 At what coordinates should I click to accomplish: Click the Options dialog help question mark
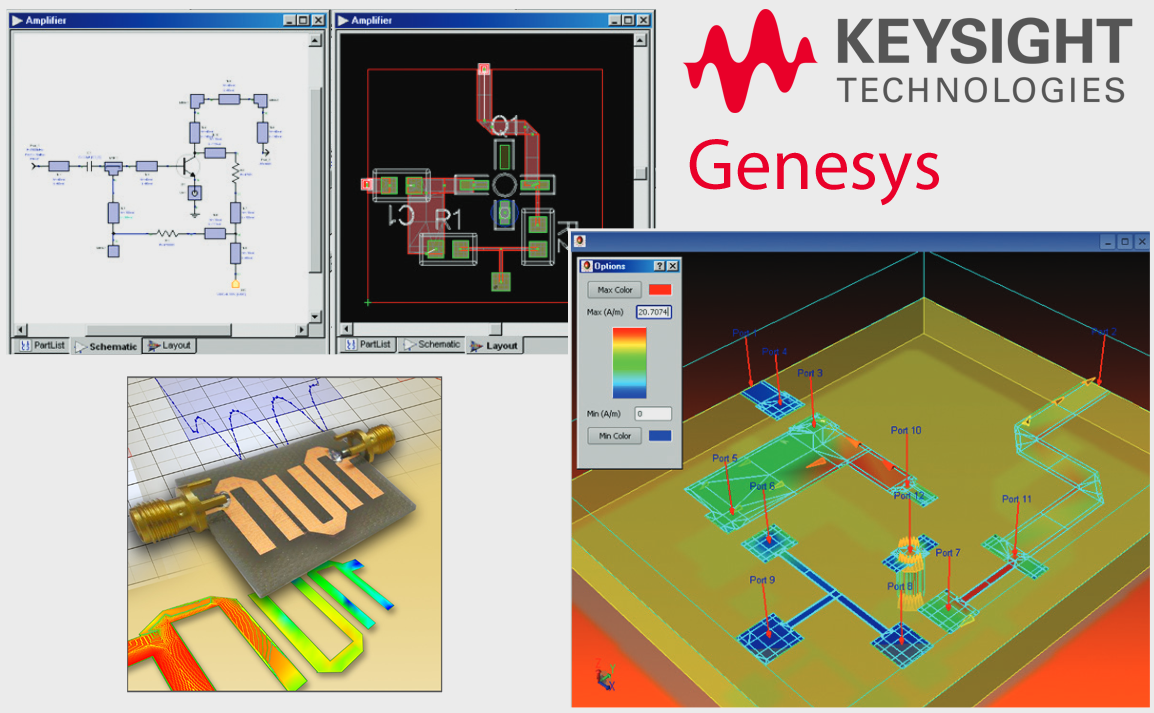[x=659, y=266]
